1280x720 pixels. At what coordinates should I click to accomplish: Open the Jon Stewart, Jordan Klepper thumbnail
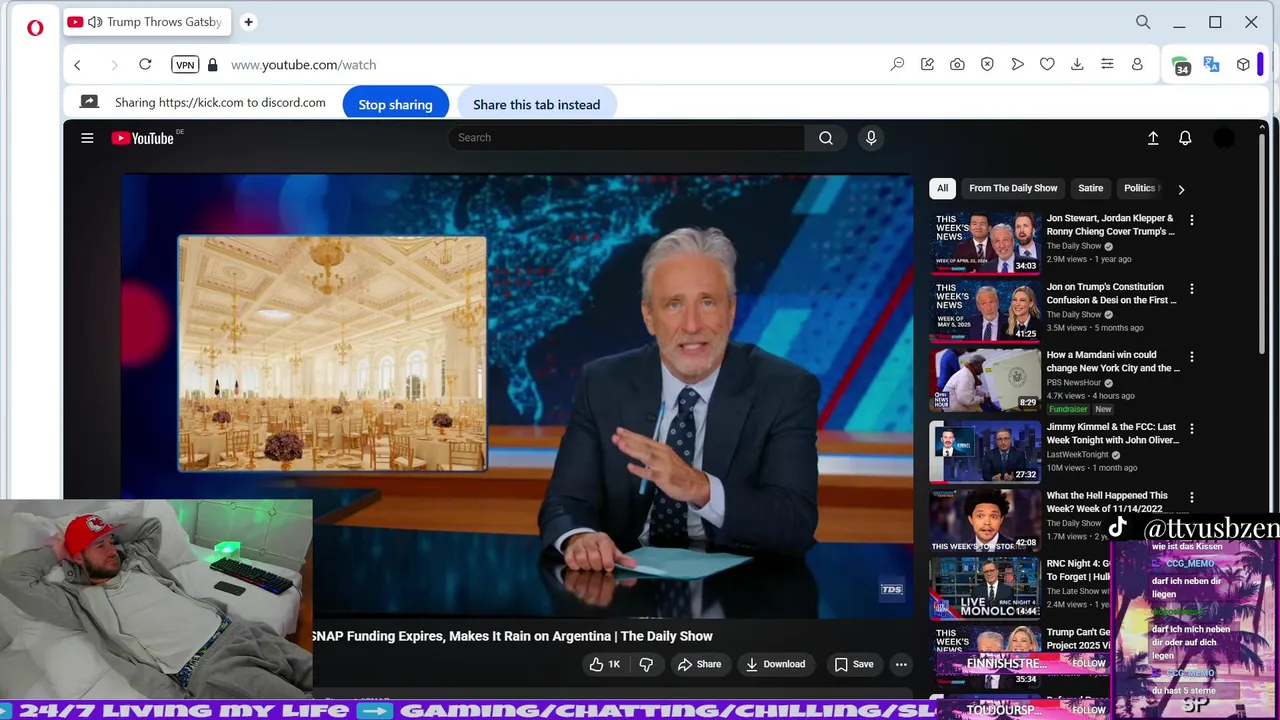[x=985, y=243]
